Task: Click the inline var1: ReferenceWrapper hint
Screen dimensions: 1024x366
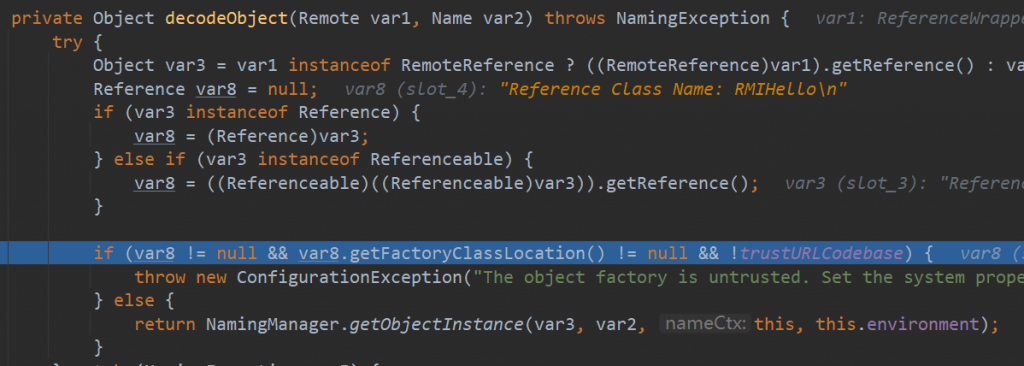Action: click(920, 18)
